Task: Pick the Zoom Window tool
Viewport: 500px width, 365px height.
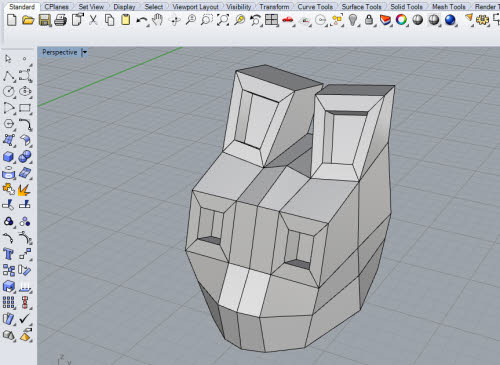Action: pos(207,20)
